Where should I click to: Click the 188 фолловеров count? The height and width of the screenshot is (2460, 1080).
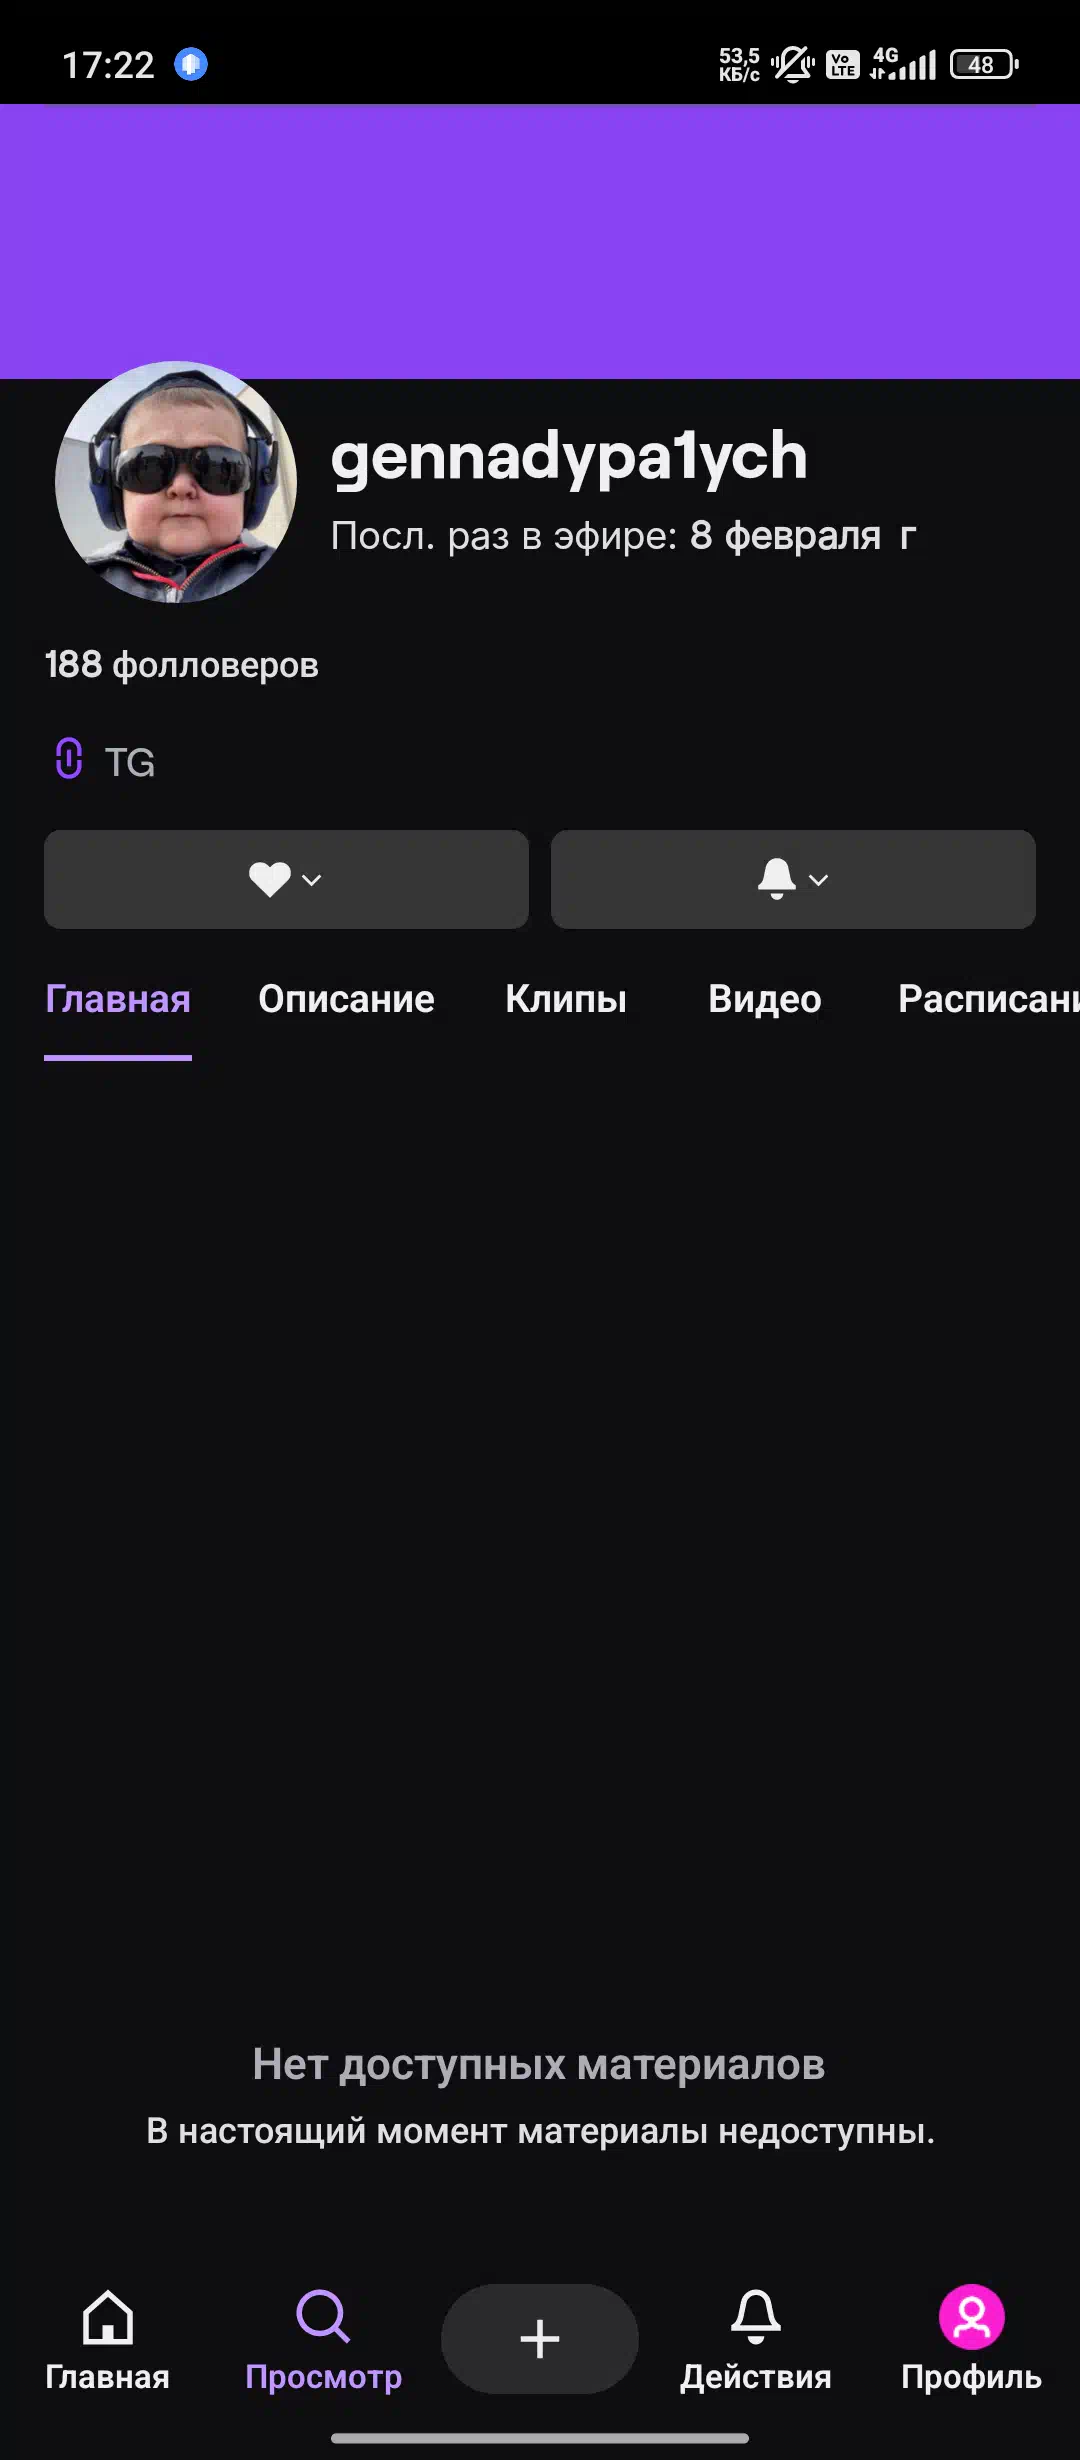pos(181,665)
